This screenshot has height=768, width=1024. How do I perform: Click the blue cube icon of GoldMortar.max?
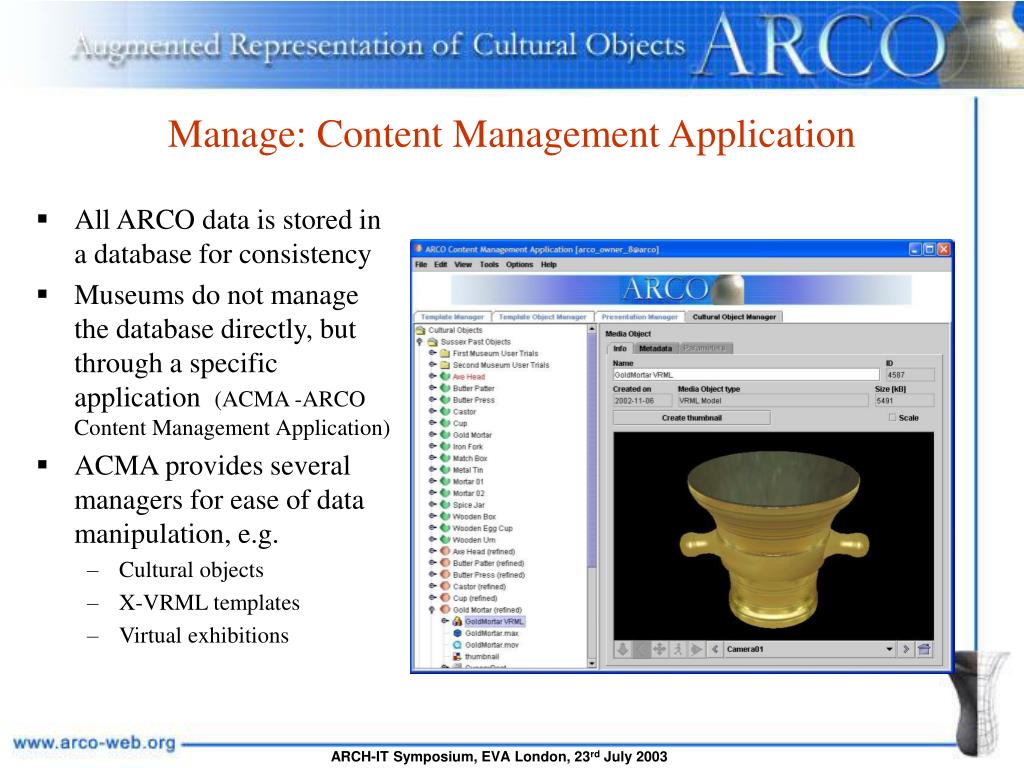pyautogui.click(x=457, y=633)
